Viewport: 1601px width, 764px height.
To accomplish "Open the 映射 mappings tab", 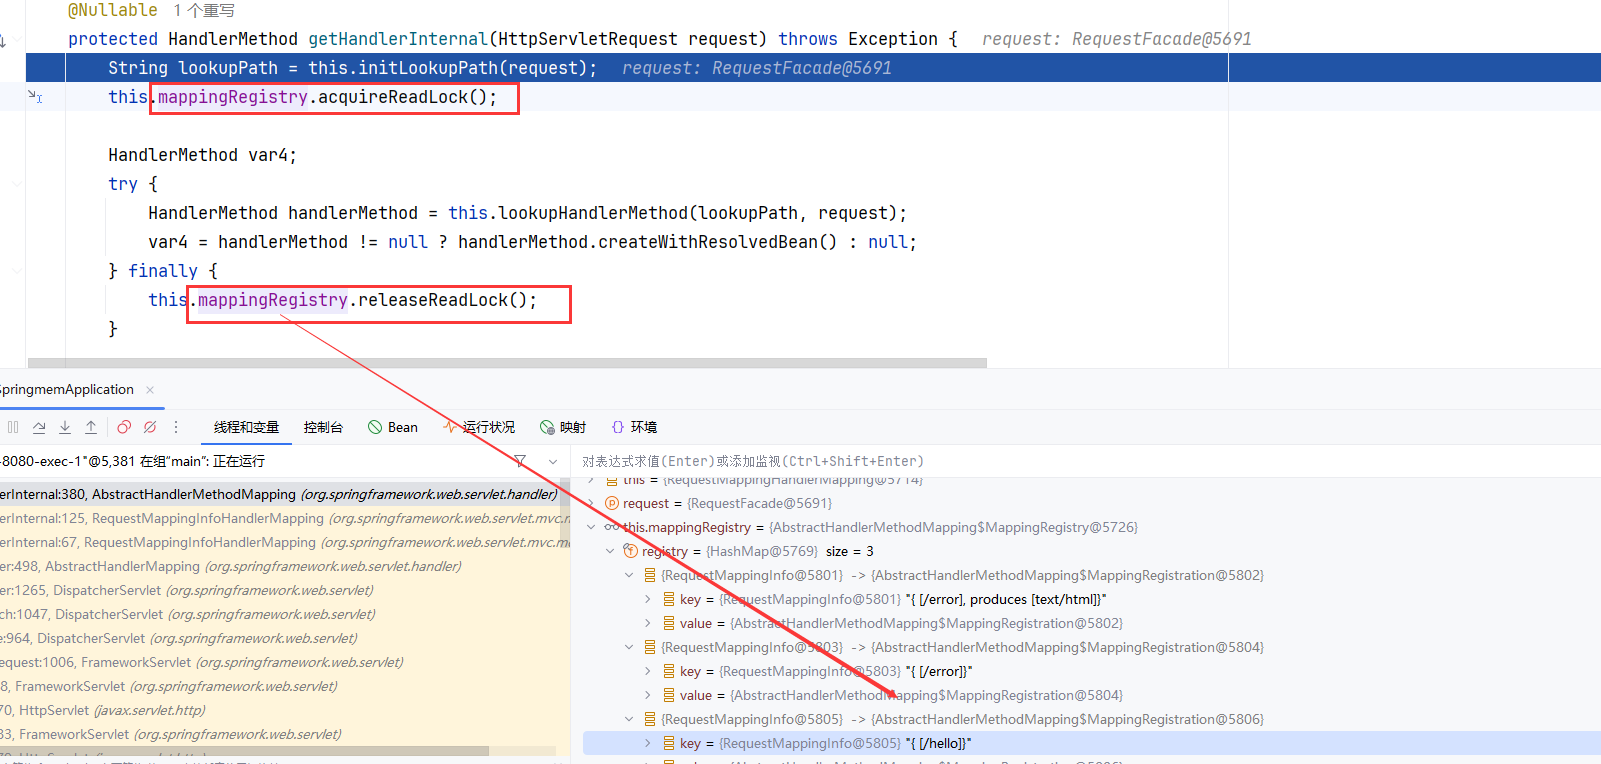I will click(563, 427).
